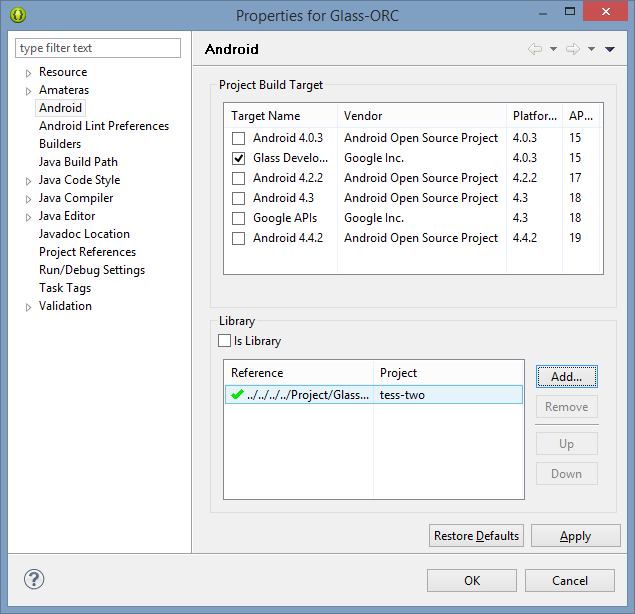Expand the Amateras tree node

point(28,91)
